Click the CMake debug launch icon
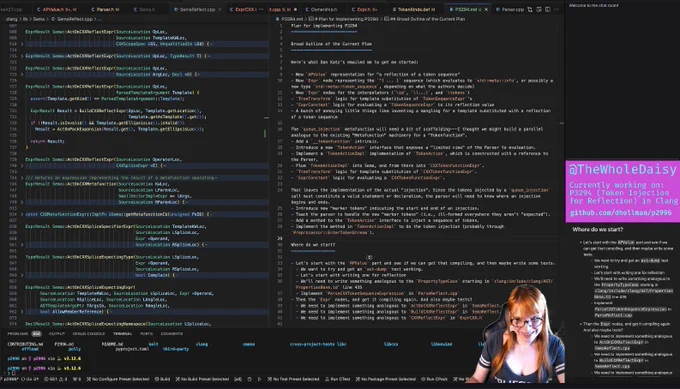 point(249,379)
